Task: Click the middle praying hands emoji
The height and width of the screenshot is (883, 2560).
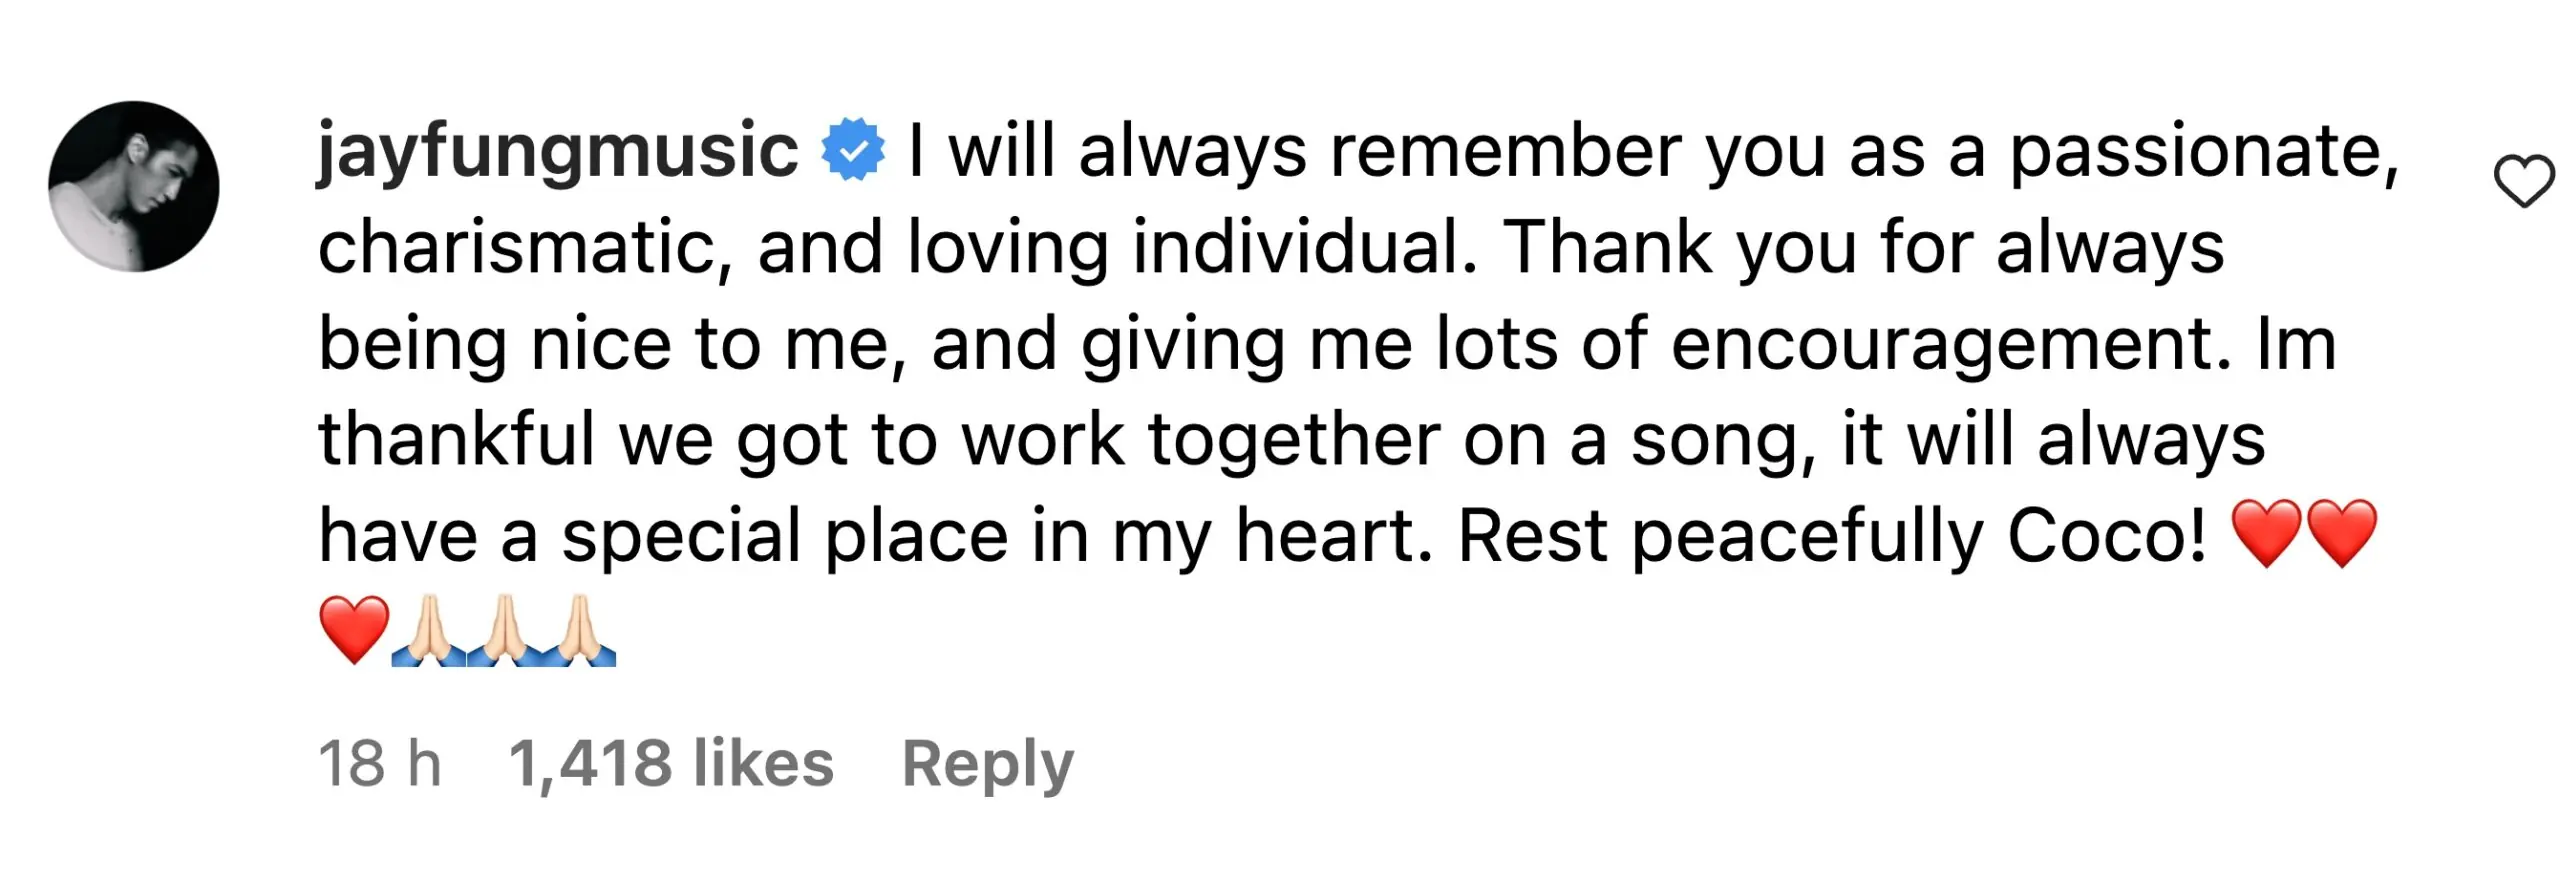Action: (504, 629)
